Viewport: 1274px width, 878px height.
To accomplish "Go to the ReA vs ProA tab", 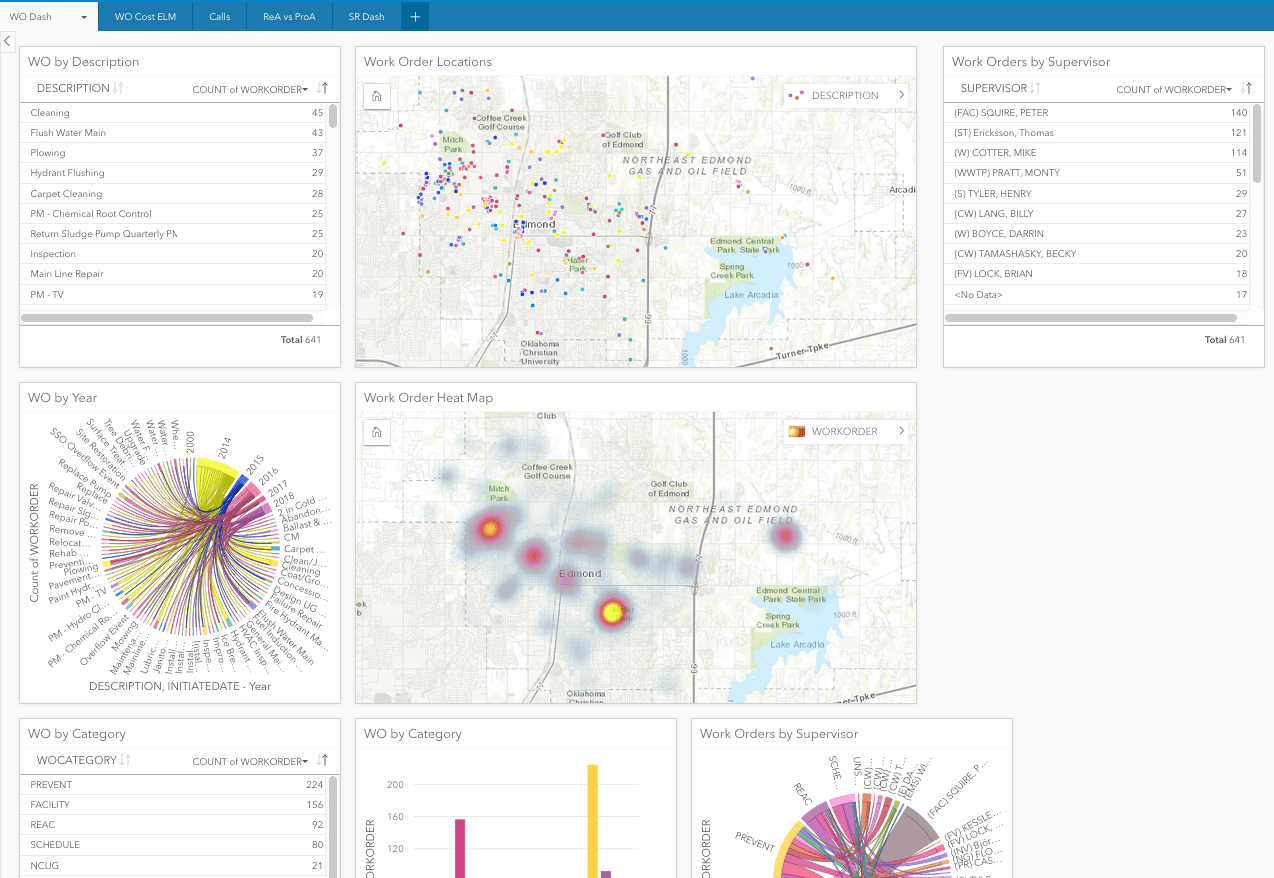I will [x=289, y=17].
